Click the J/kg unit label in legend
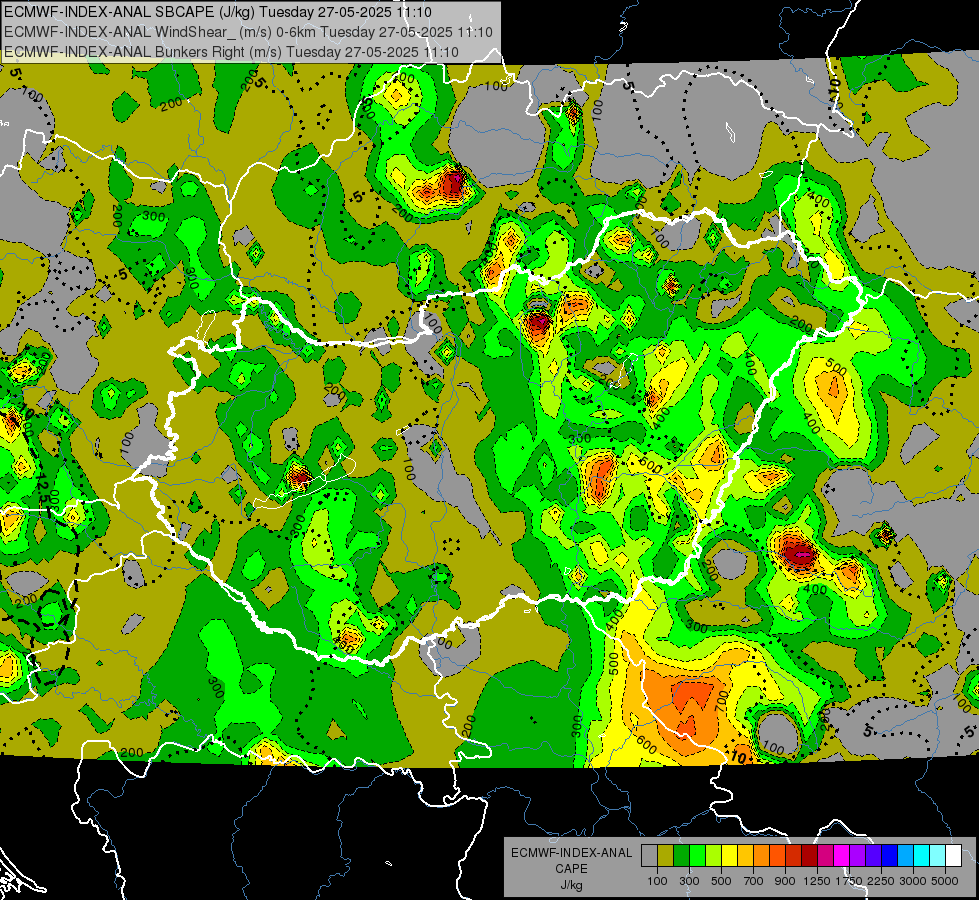Image resolution: width=979 pixels, height=900 pixels. tap(571, 885)
